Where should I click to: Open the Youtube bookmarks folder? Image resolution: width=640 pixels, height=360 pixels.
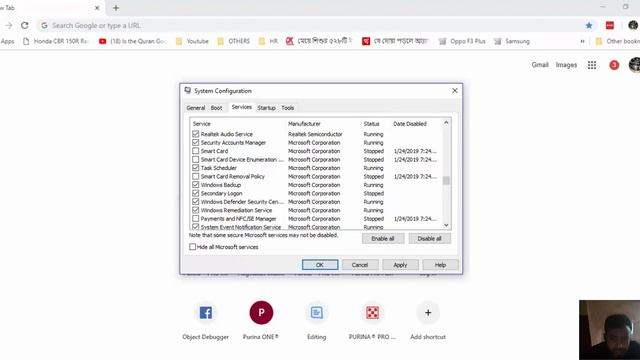[x=192, y=41]
